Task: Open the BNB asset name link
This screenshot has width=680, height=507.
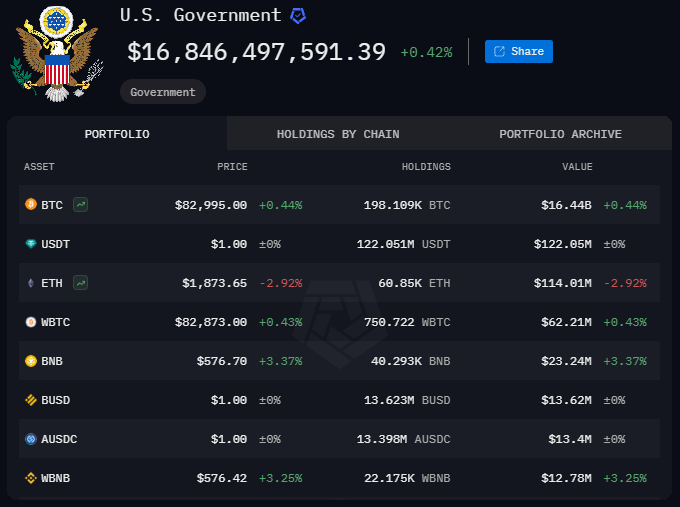Action: coord(52,361)
